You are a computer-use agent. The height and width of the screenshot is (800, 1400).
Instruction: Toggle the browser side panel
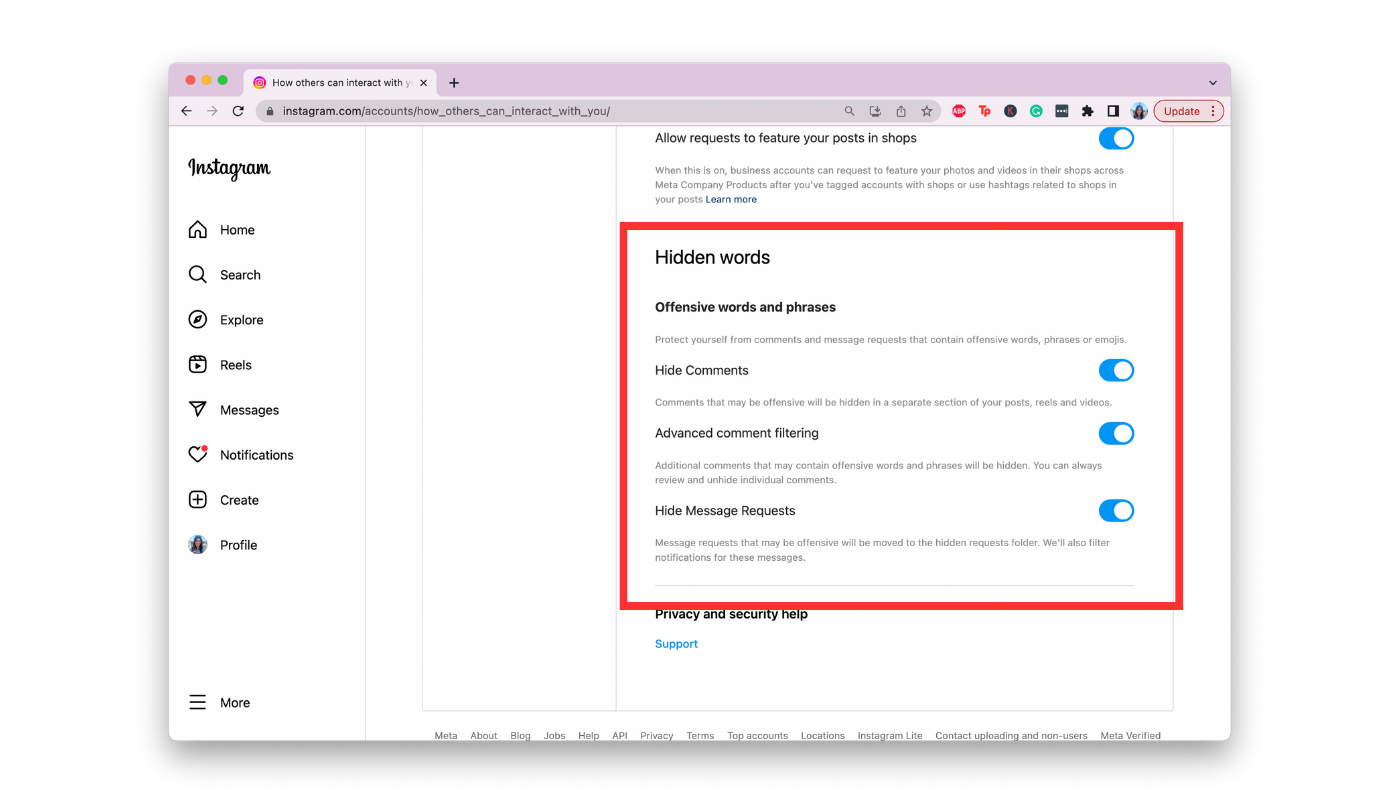1113,111
